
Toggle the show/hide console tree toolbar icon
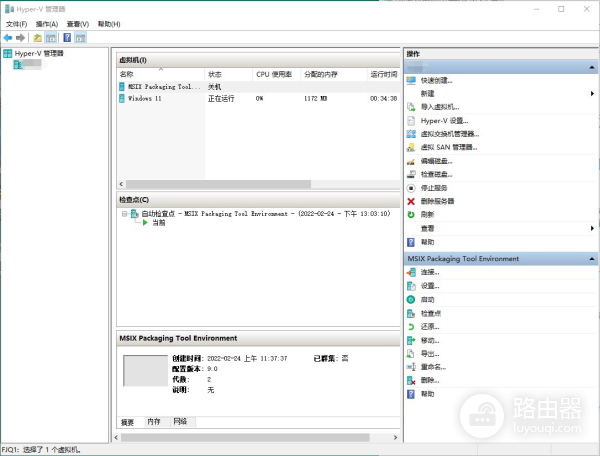[x=51, y=38]
